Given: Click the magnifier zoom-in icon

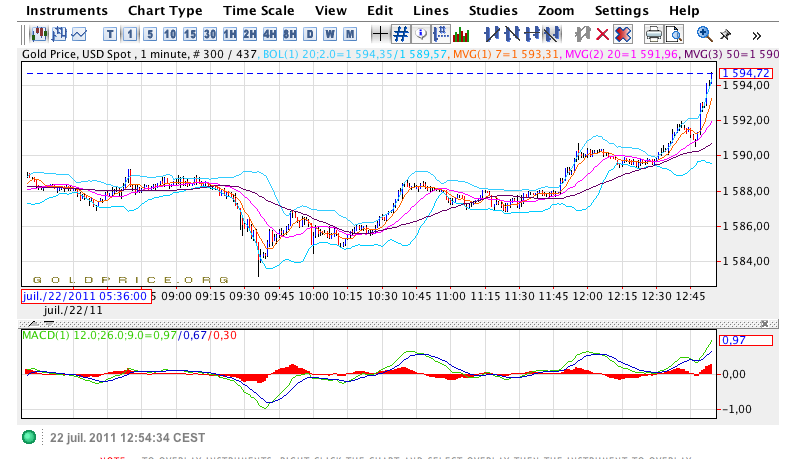Looking at the screenshot, I should [704, 34].
